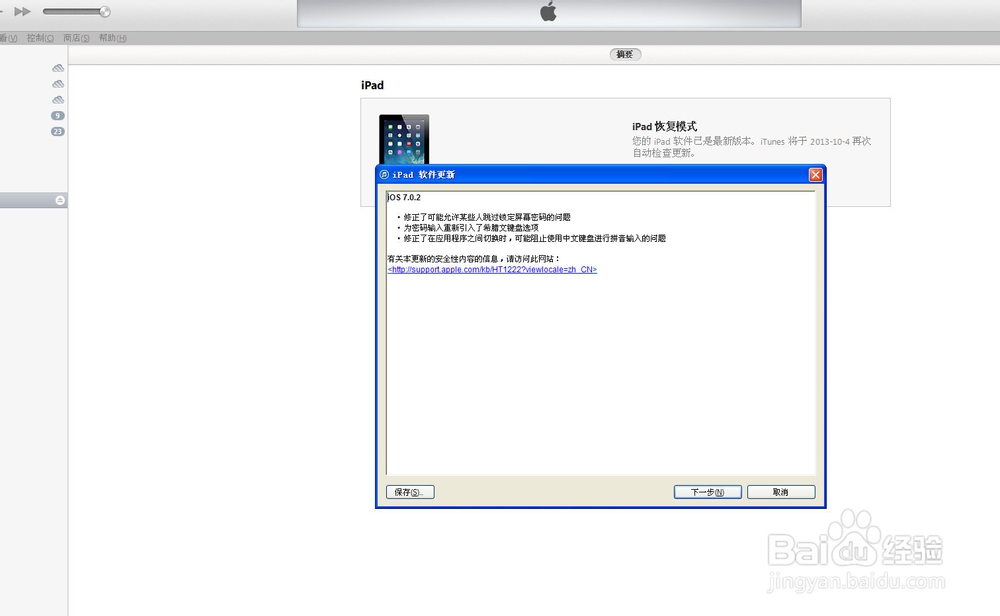Adjust the iTunes volume slider knob
Screen dimensions: 1000x616
(x=105, y=11)
